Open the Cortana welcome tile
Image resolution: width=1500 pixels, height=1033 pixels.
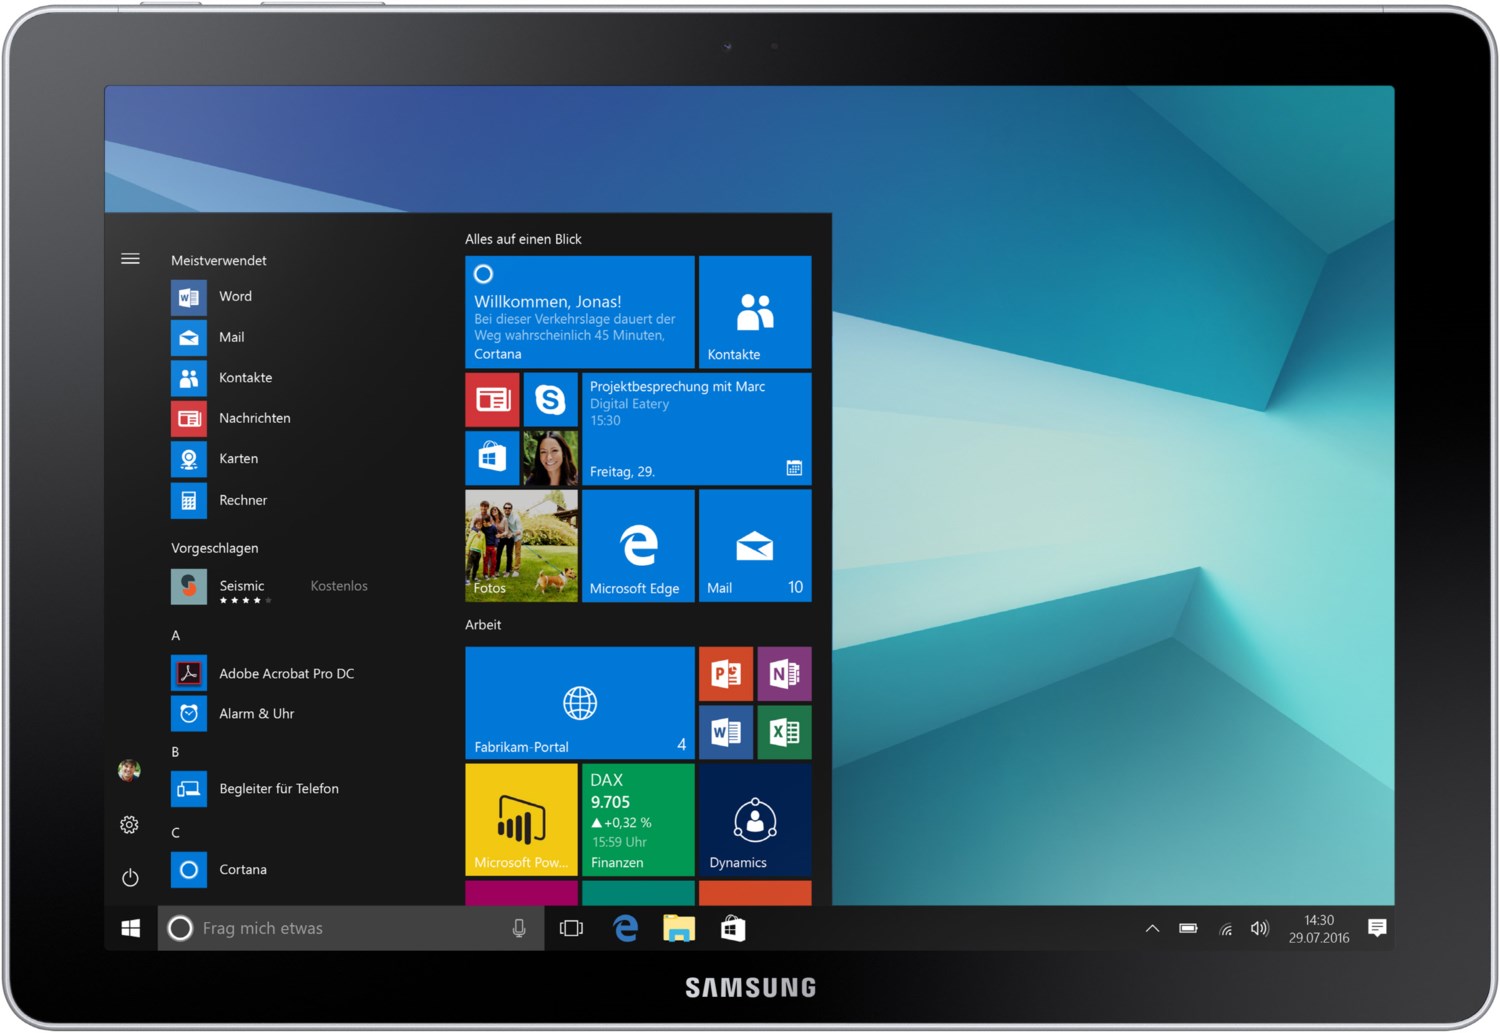pyautogui.click(x=580, y=312)
